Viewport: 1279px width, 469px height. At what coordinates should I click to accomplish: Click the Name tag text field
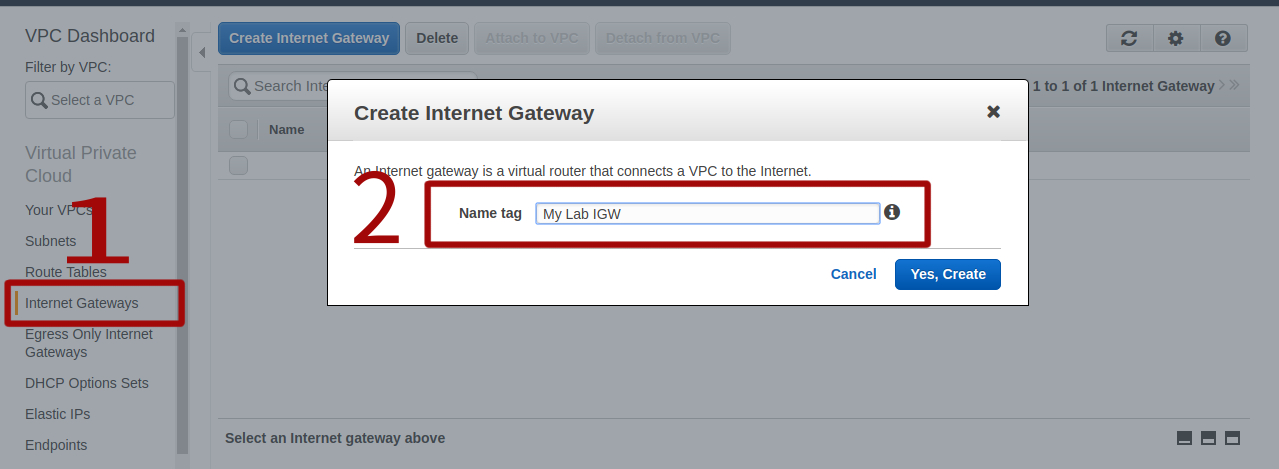[707, 213]
